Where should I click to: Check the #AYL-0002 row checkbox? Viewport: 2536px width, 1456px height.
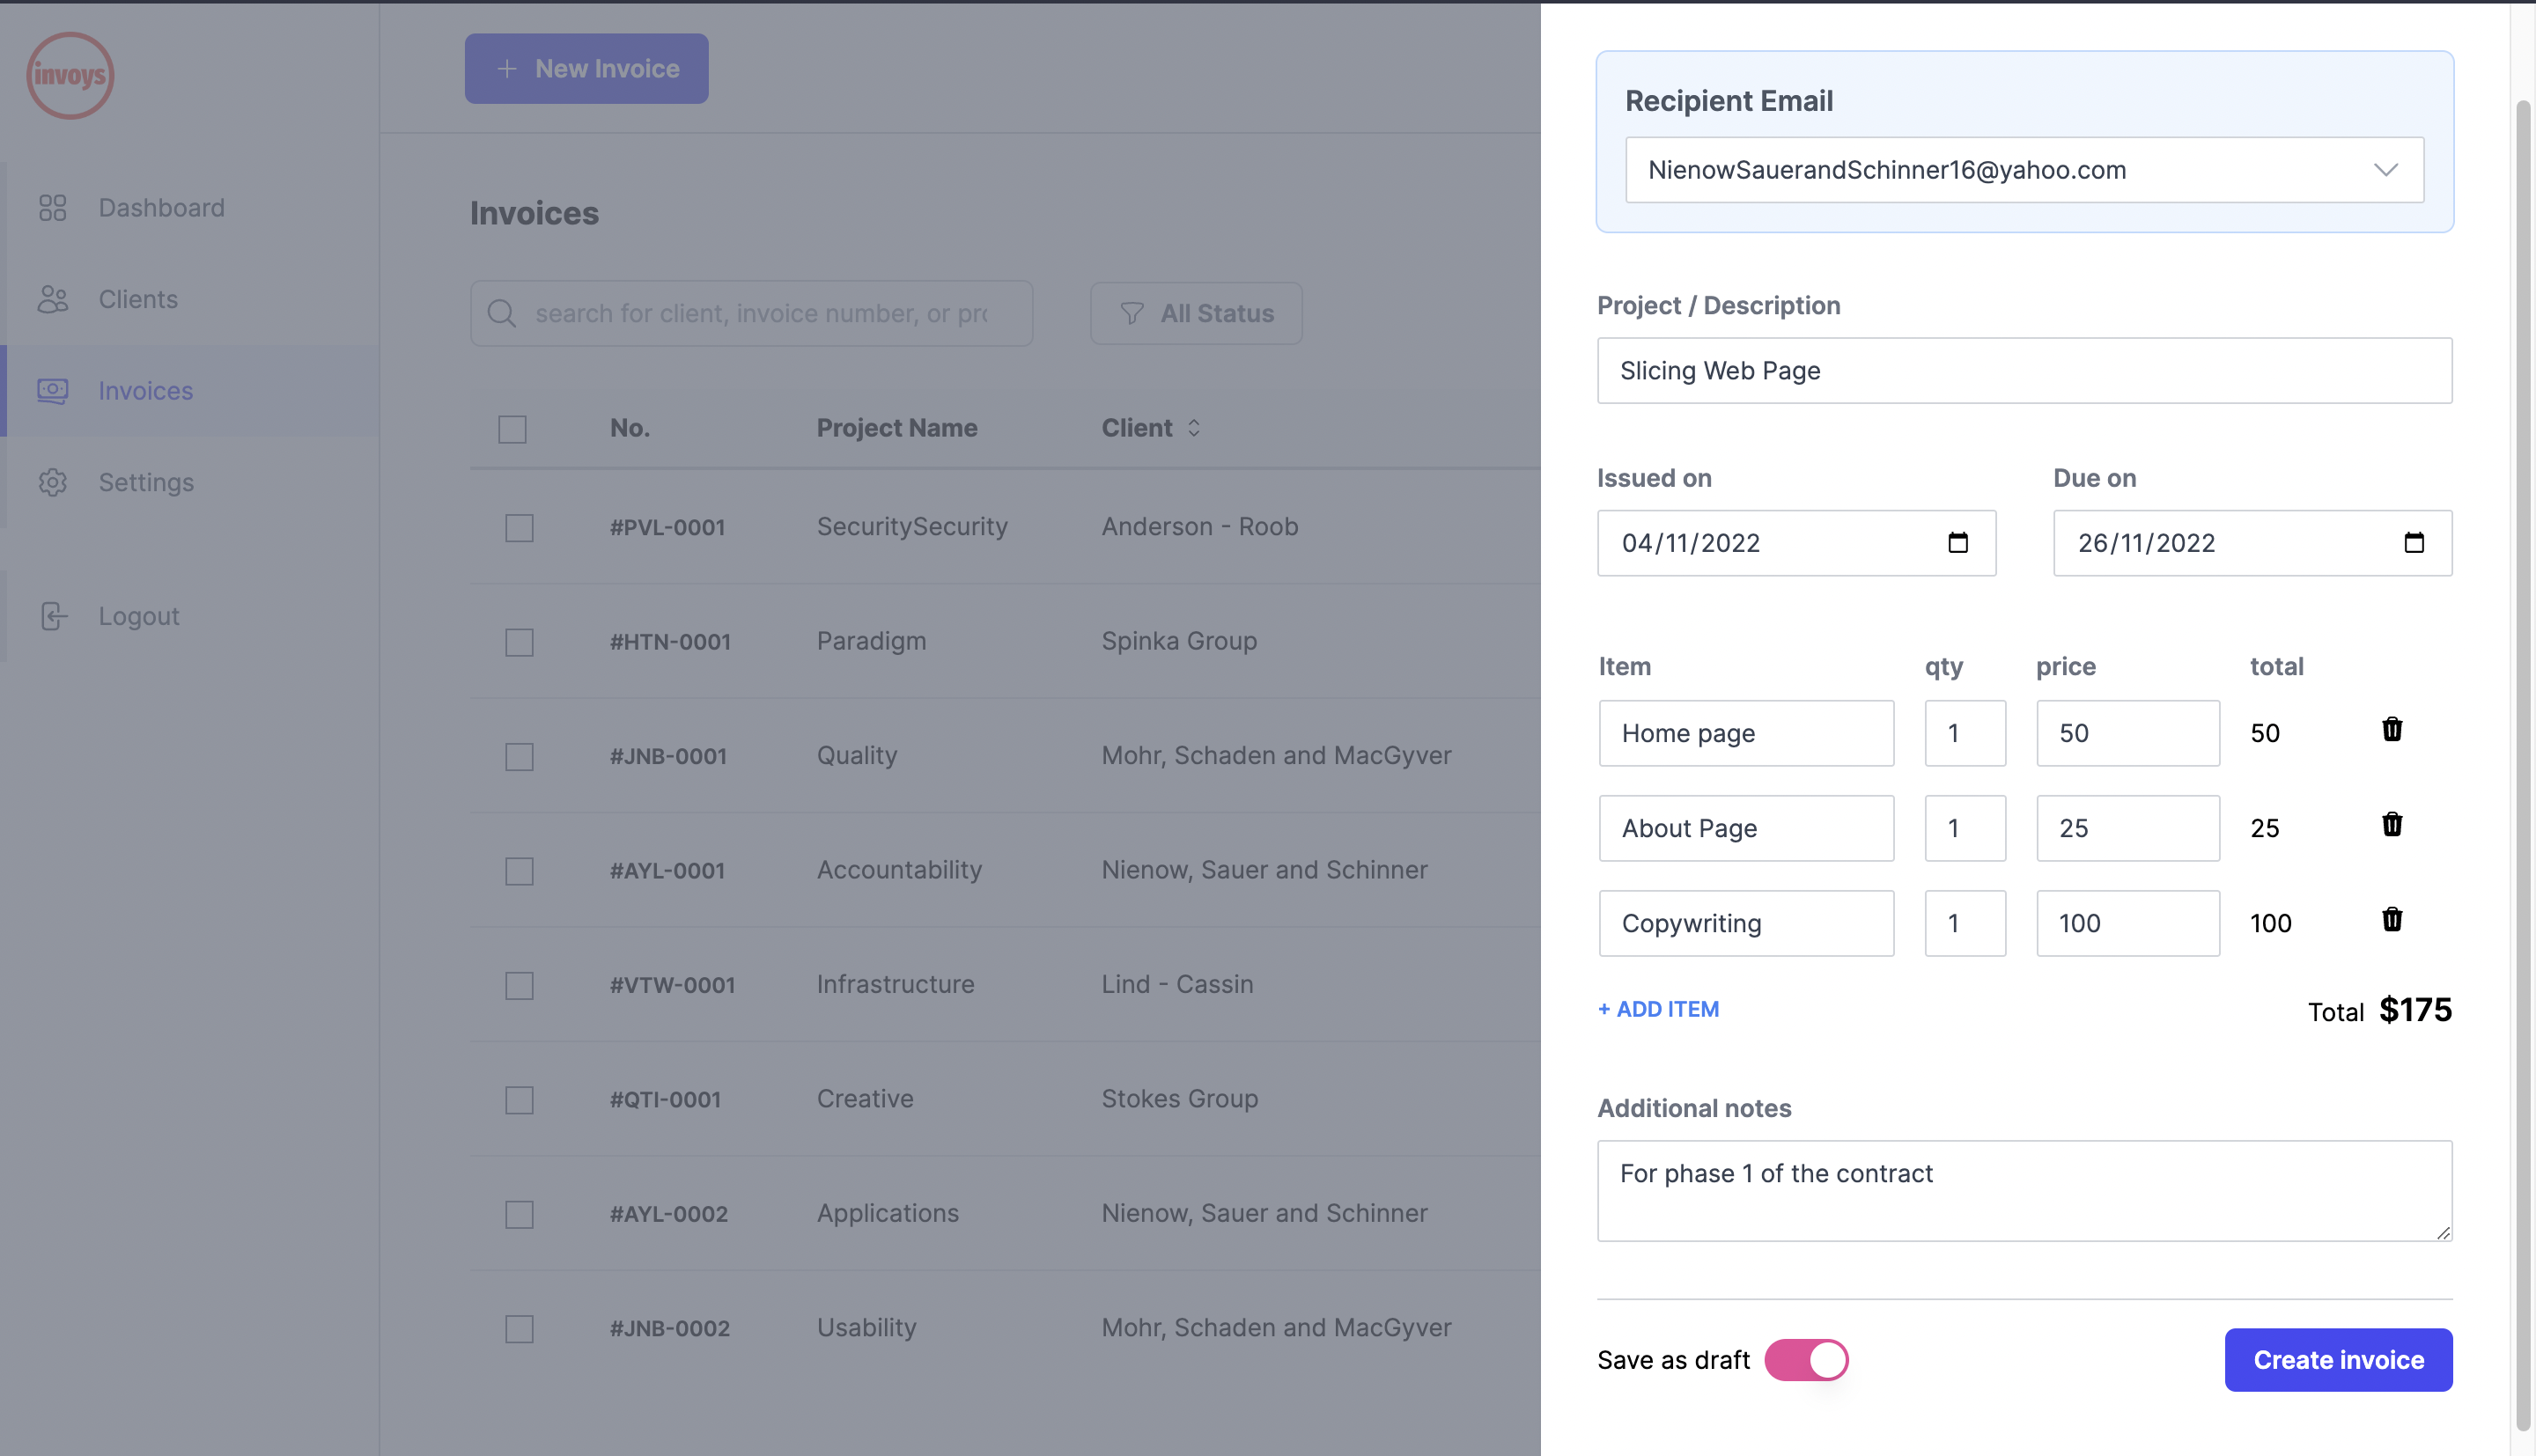click(519, 1215)
